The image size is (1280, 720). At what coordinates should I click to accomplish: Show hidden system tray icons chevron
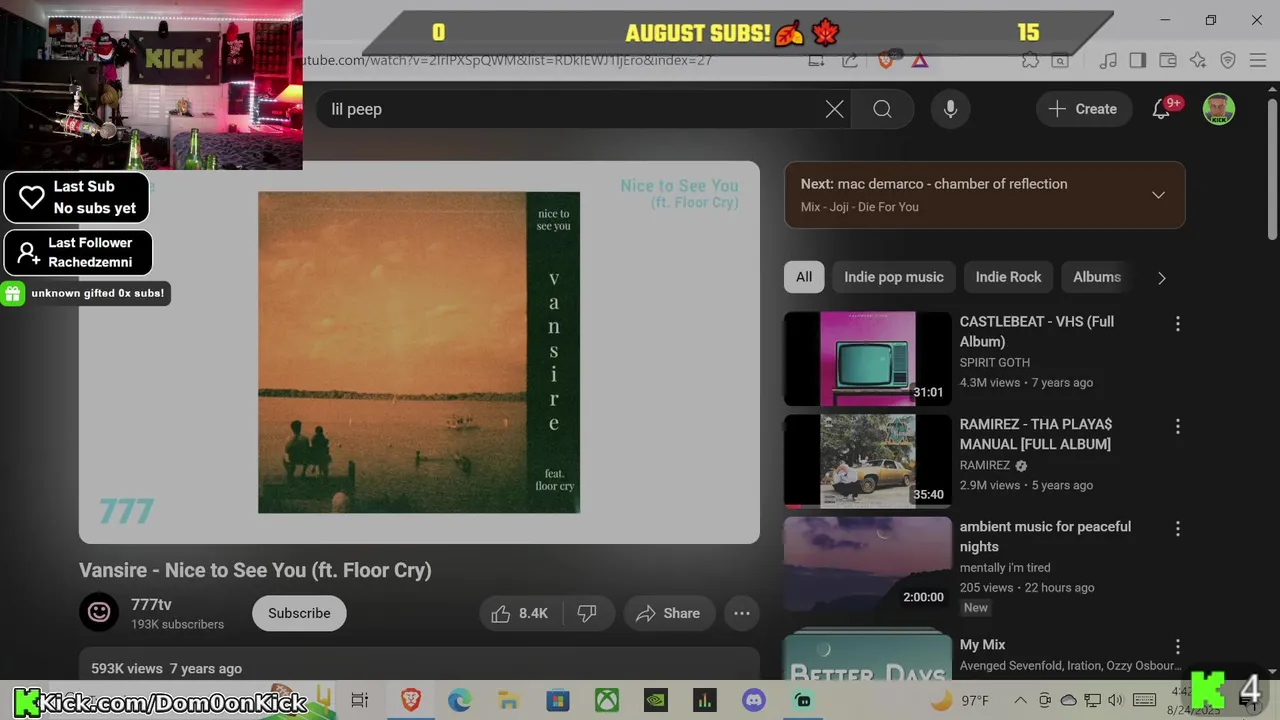(x=1020, y=700)
